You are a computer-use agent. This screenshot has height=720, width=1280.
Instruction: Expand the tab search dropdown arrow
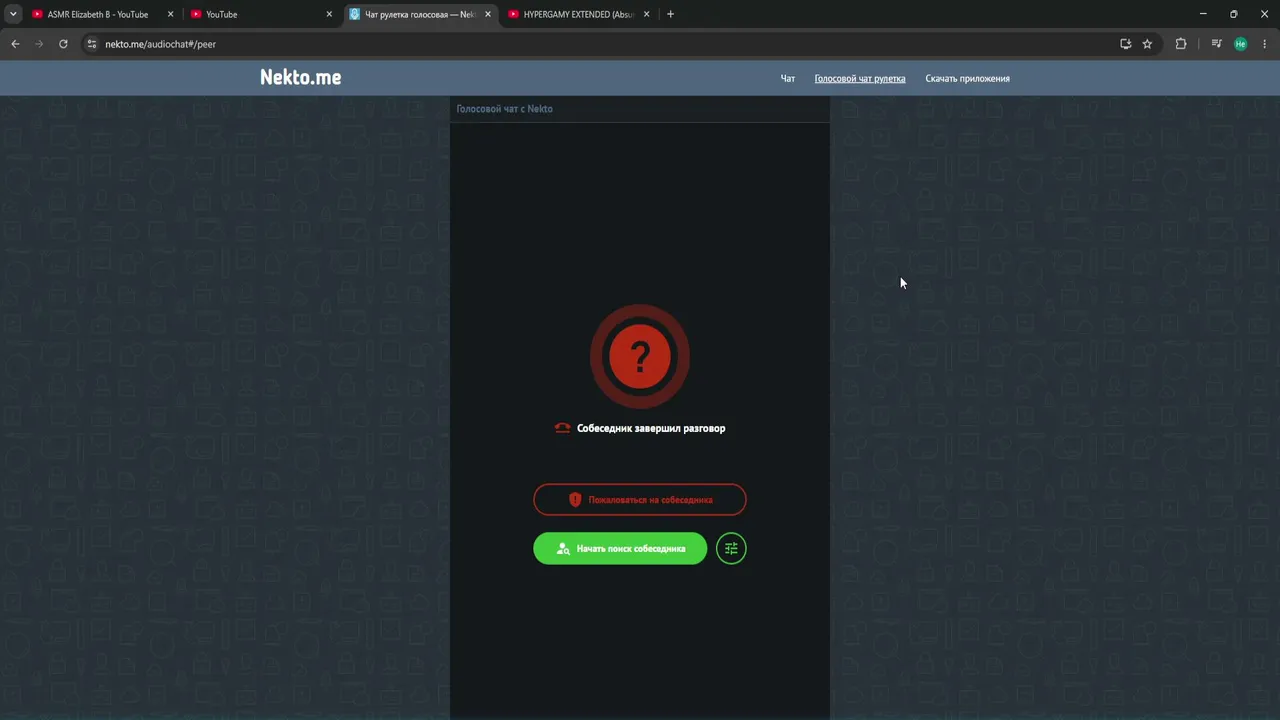coord(12,14)
